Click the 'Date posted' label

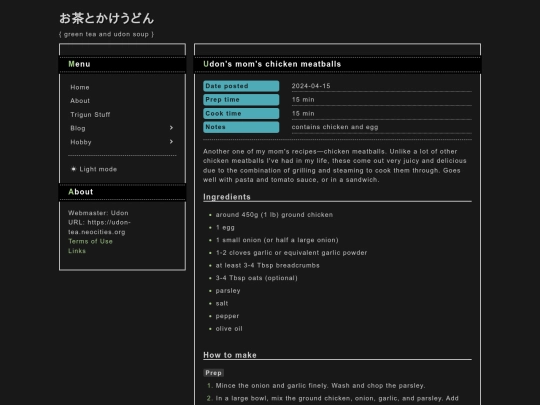pos(241,86)
